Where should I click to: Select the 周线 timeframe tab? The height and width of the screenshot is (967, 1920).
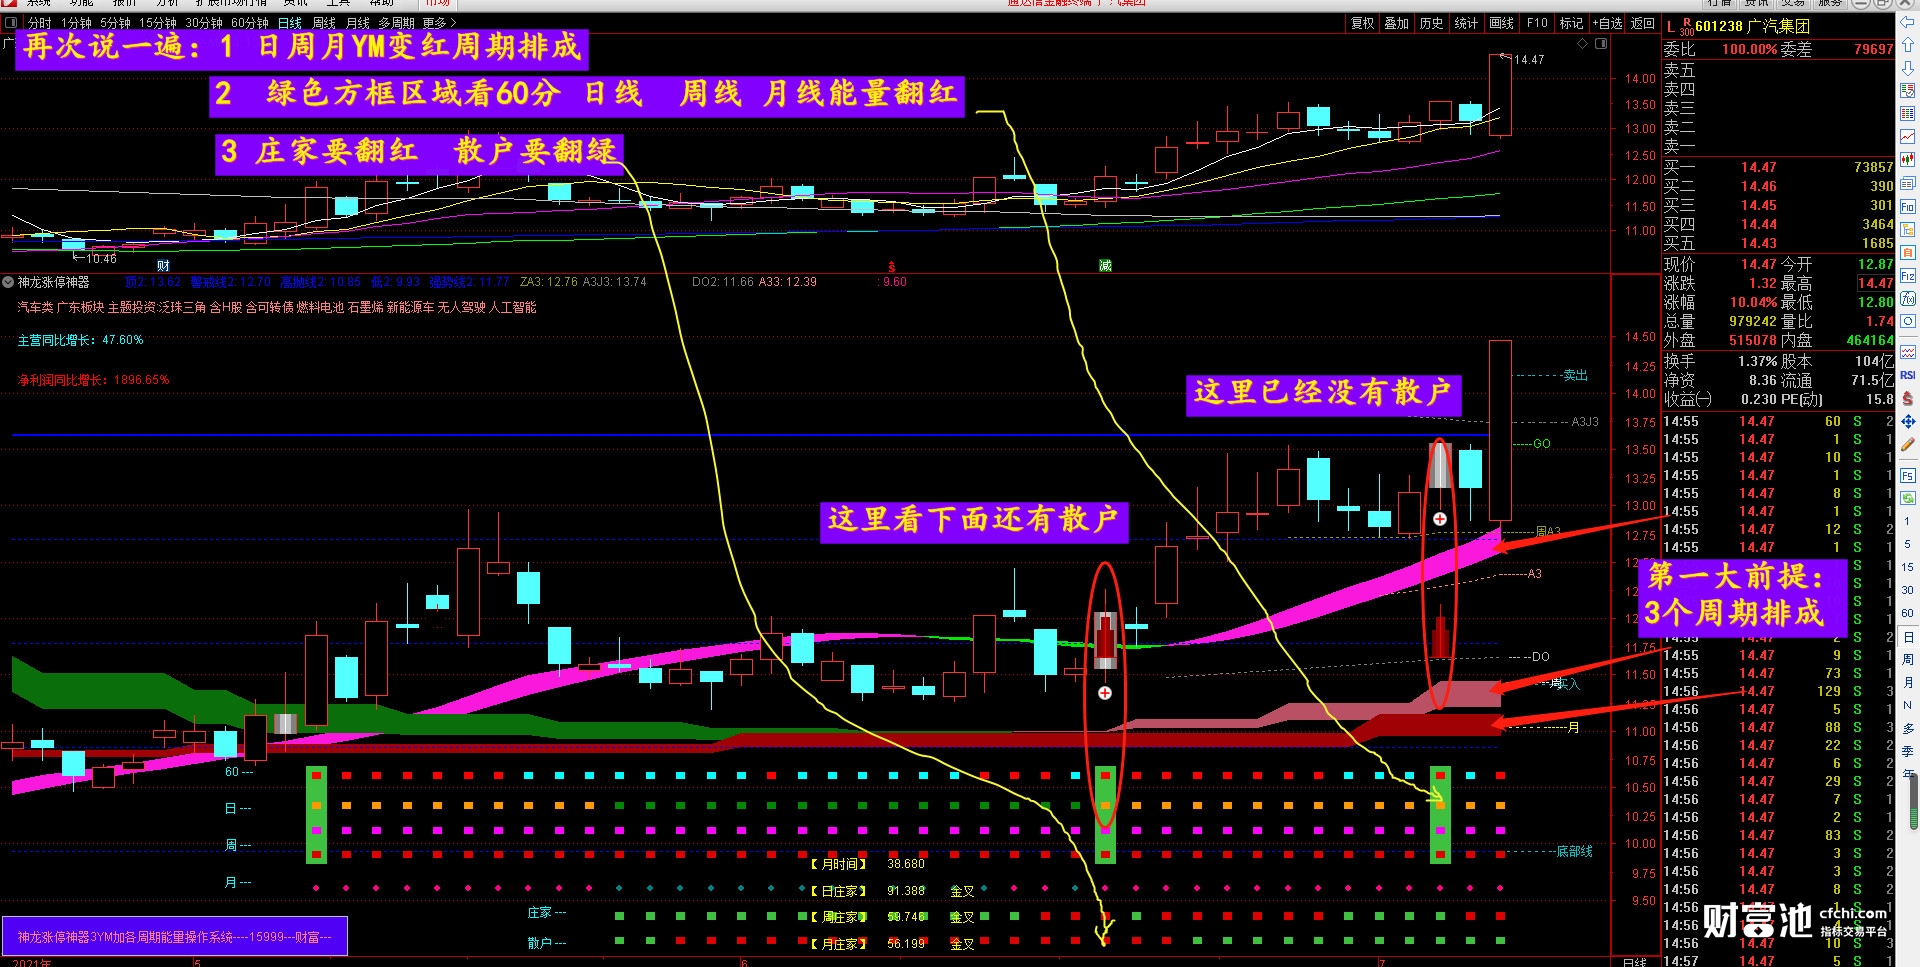pyautogui.click(x=324, y=23)
